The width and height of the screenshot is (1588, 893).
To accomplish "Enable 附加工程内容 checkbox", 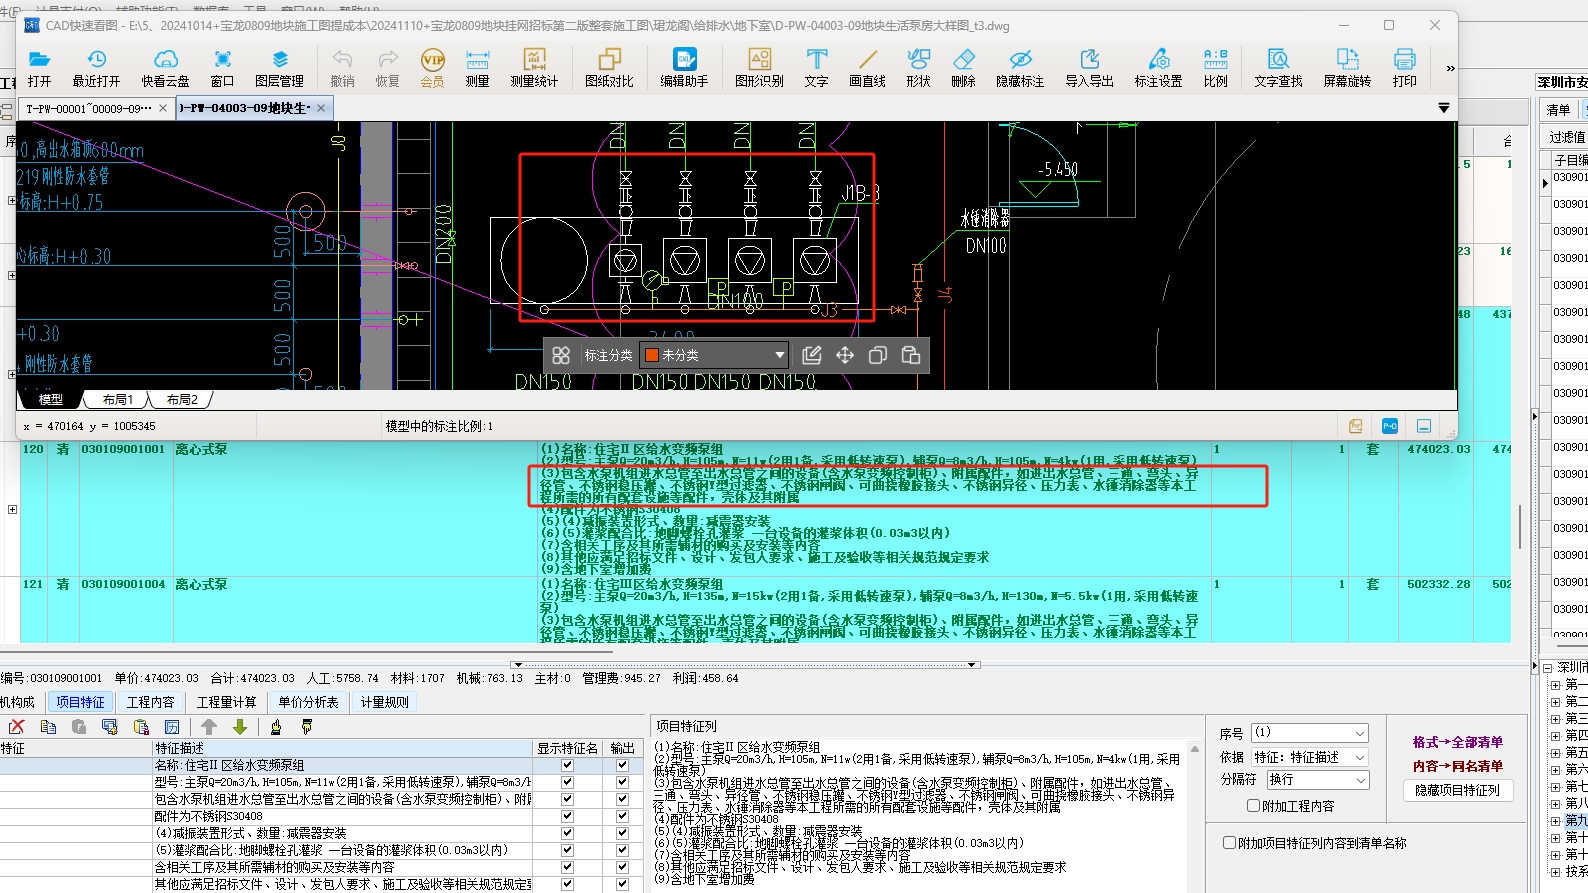I will [1253, 806].
